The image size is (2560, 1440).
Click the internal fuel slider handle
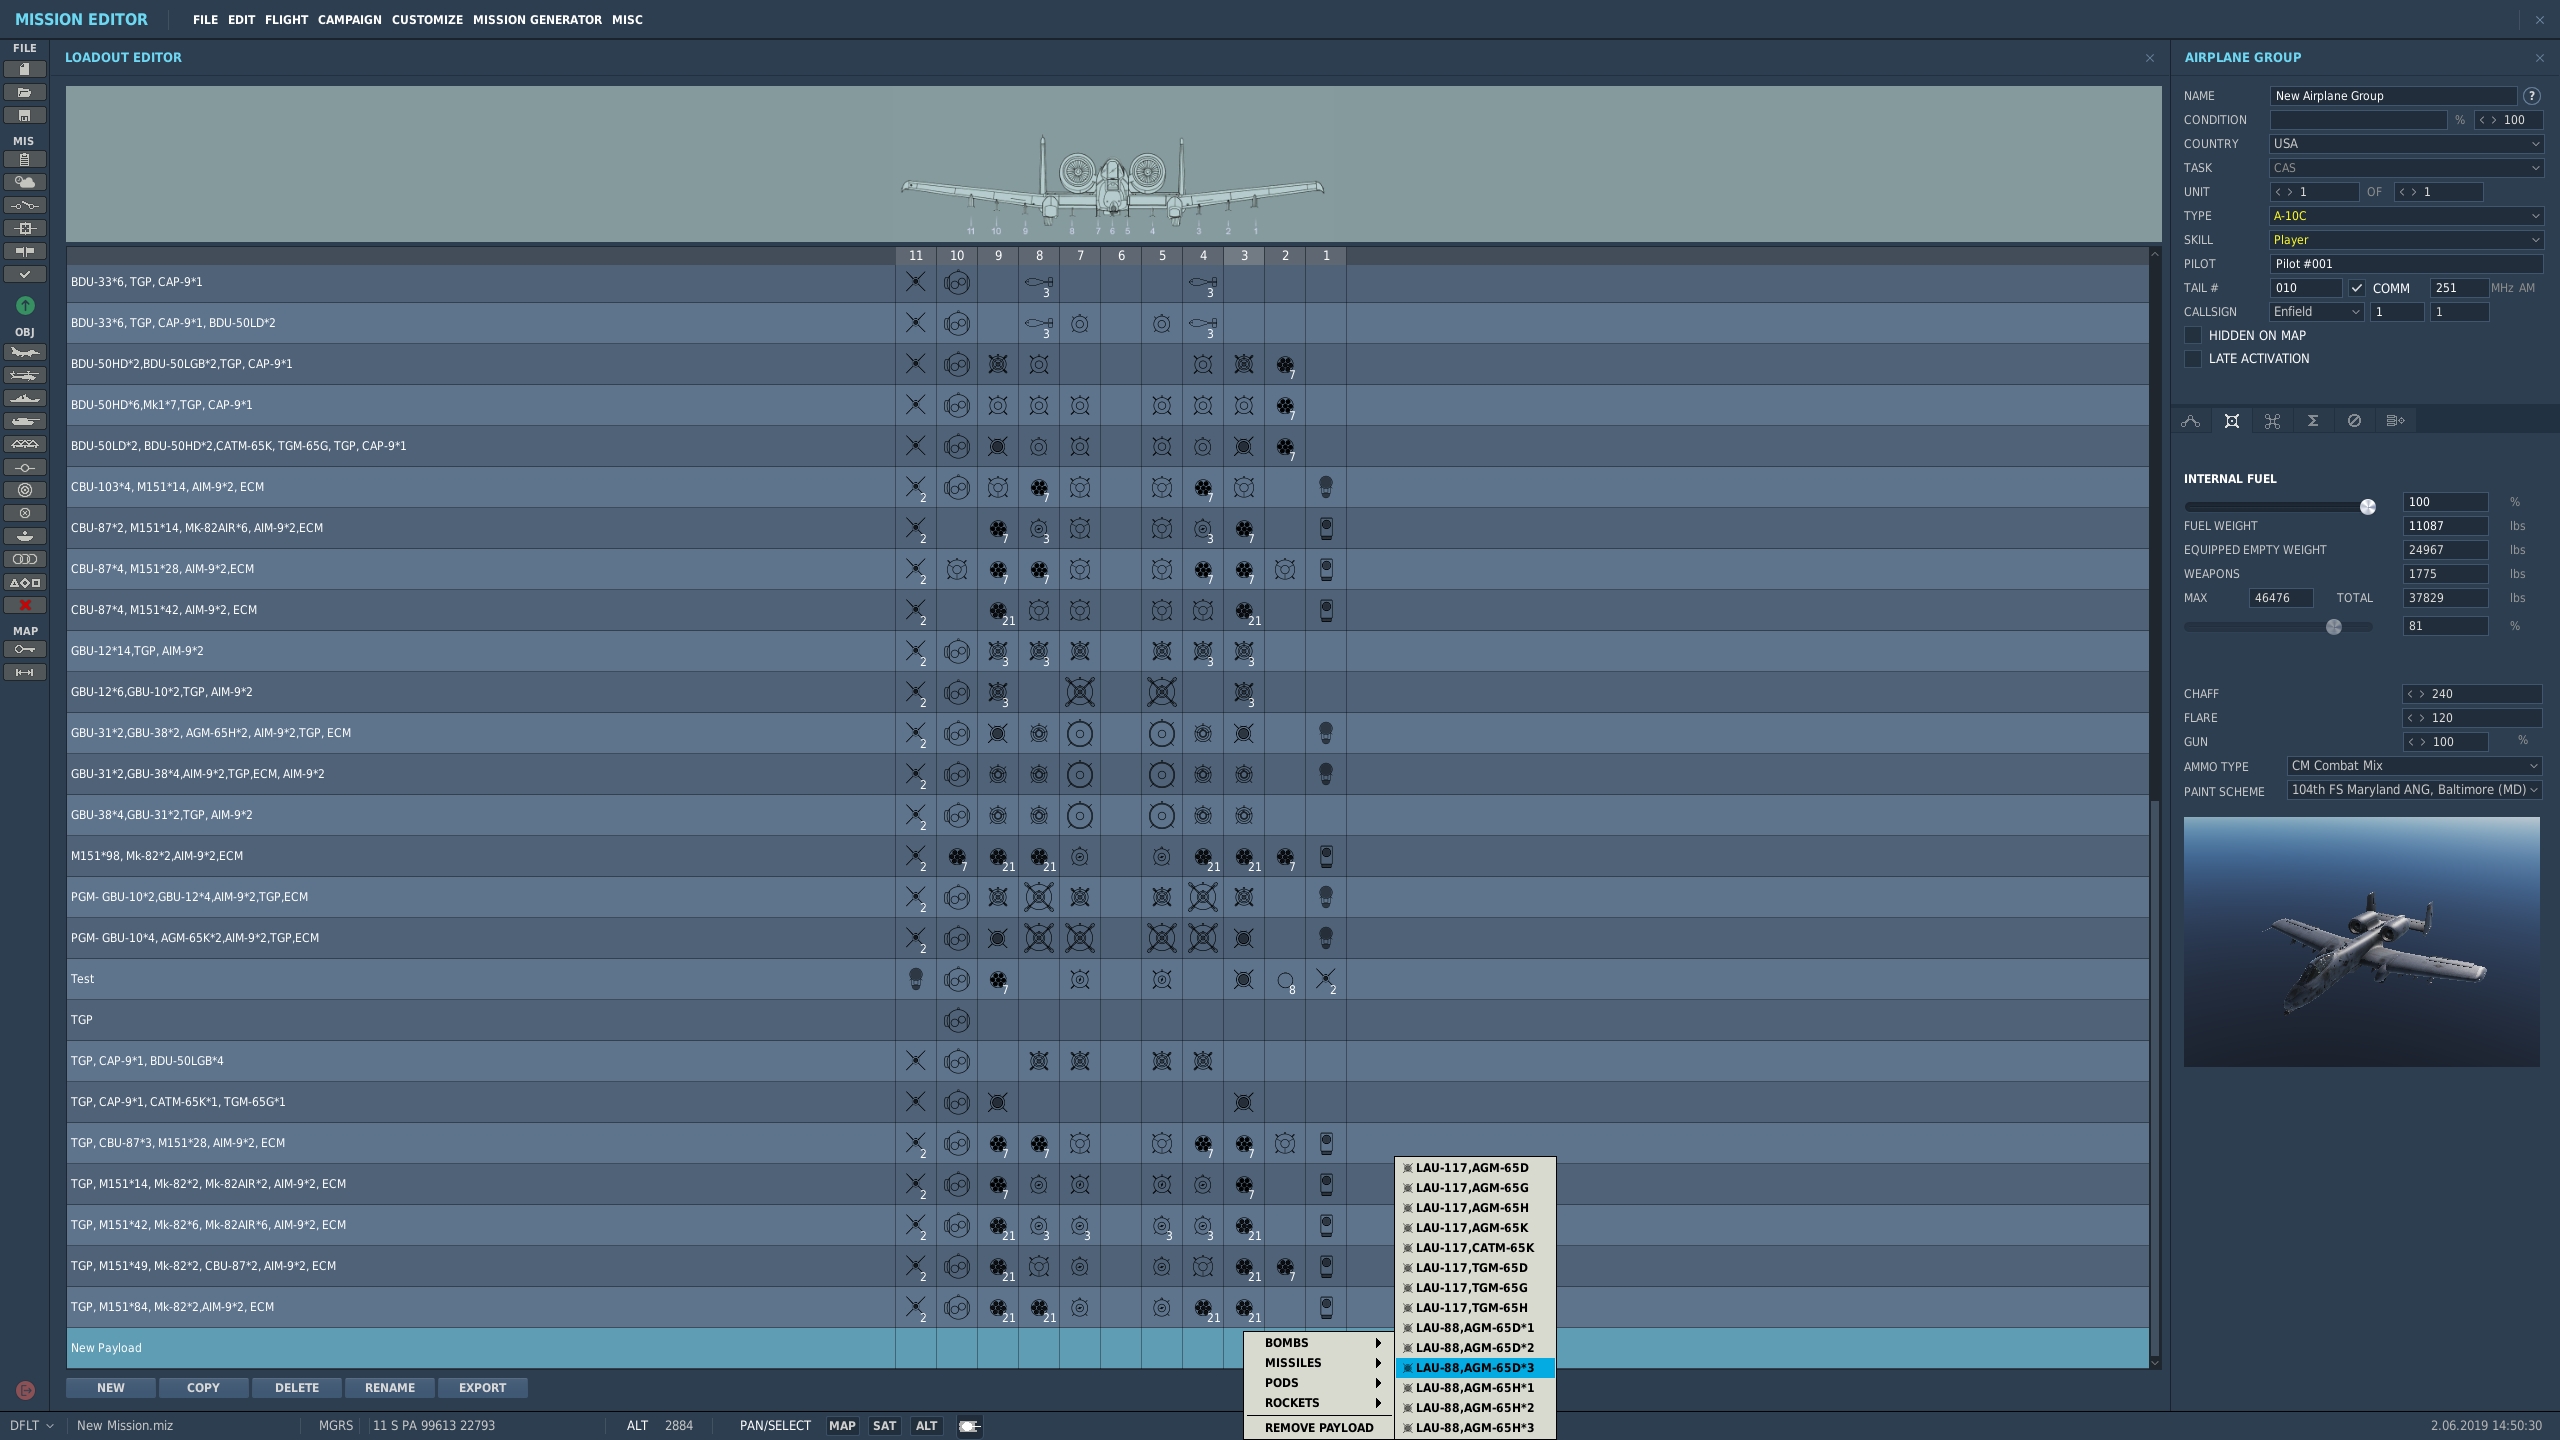tap(2367, 507)
